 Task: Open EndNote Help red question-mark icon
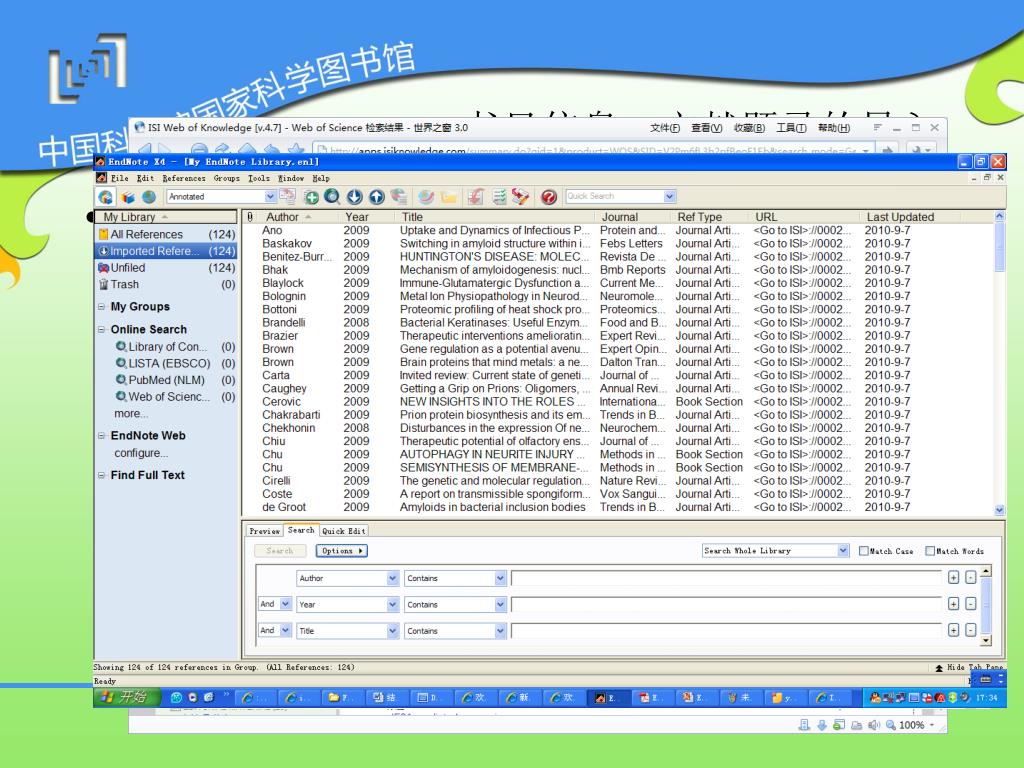(x=549, y=197)
